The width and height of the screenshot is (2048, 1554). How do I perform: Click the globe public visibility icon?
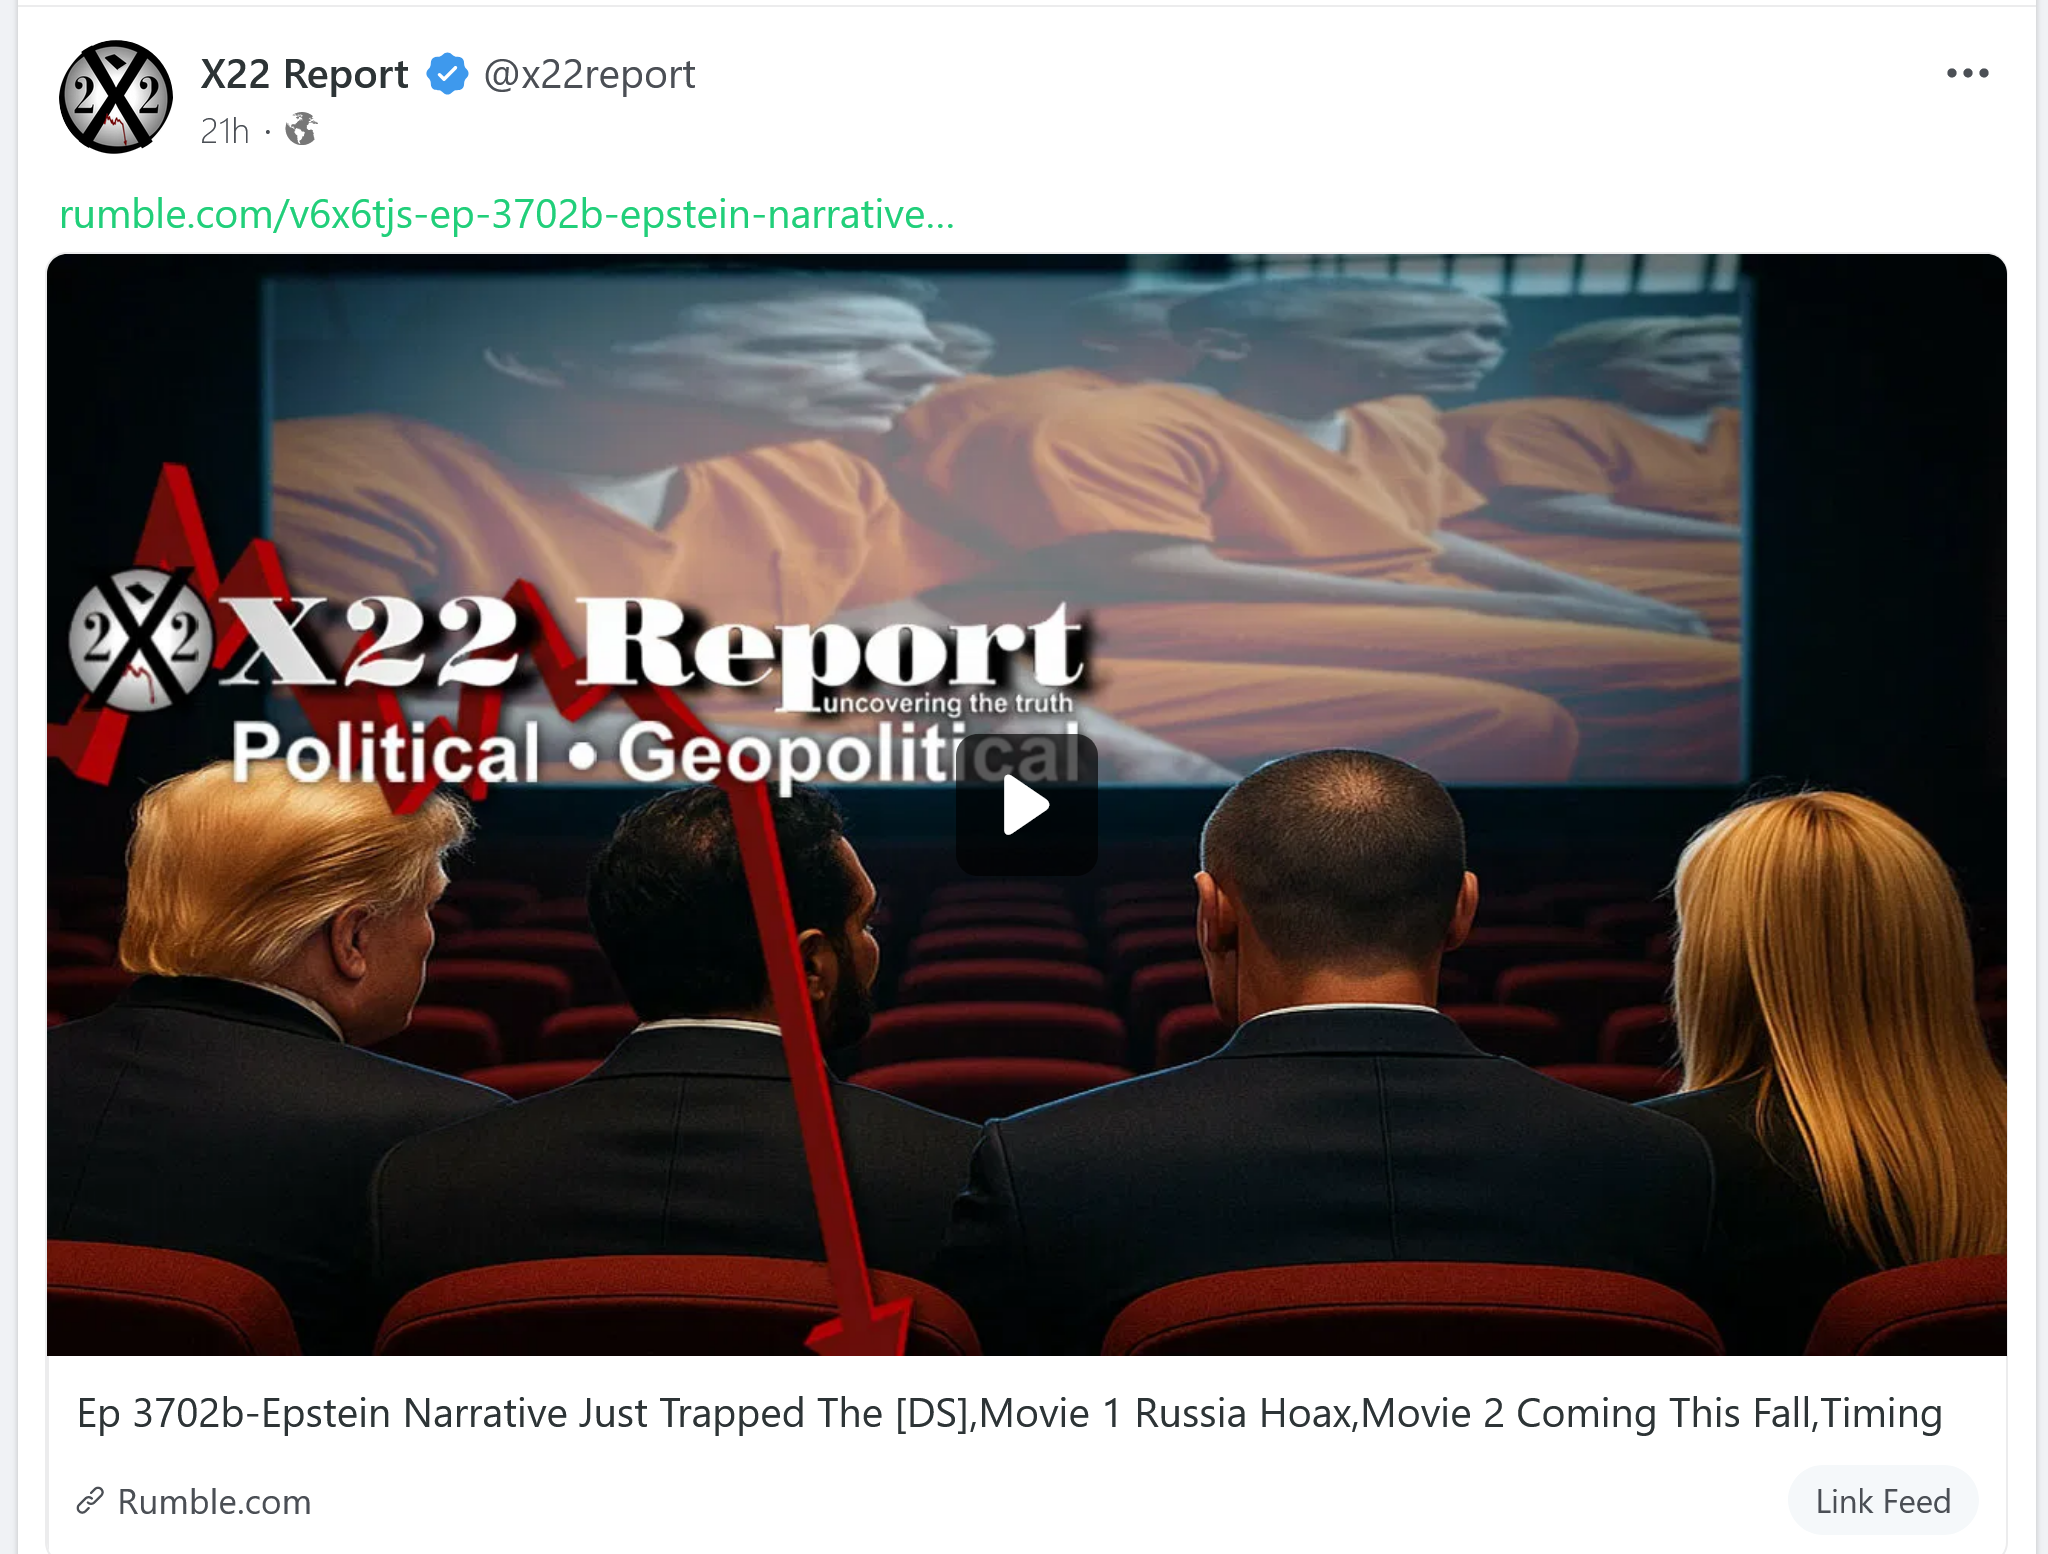pyautogui.click(x=301, y=130)
